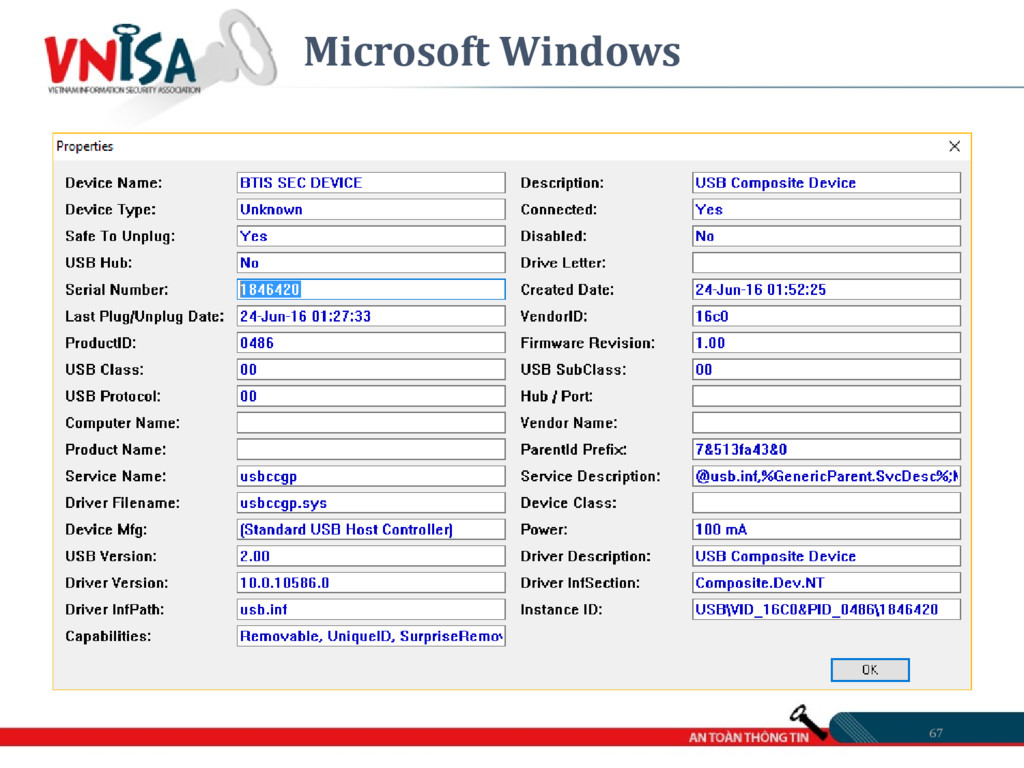Viewport: 1024px width, 768px height.
Task: Click the USB Protocol value field
Action: (x=371, y=396)
